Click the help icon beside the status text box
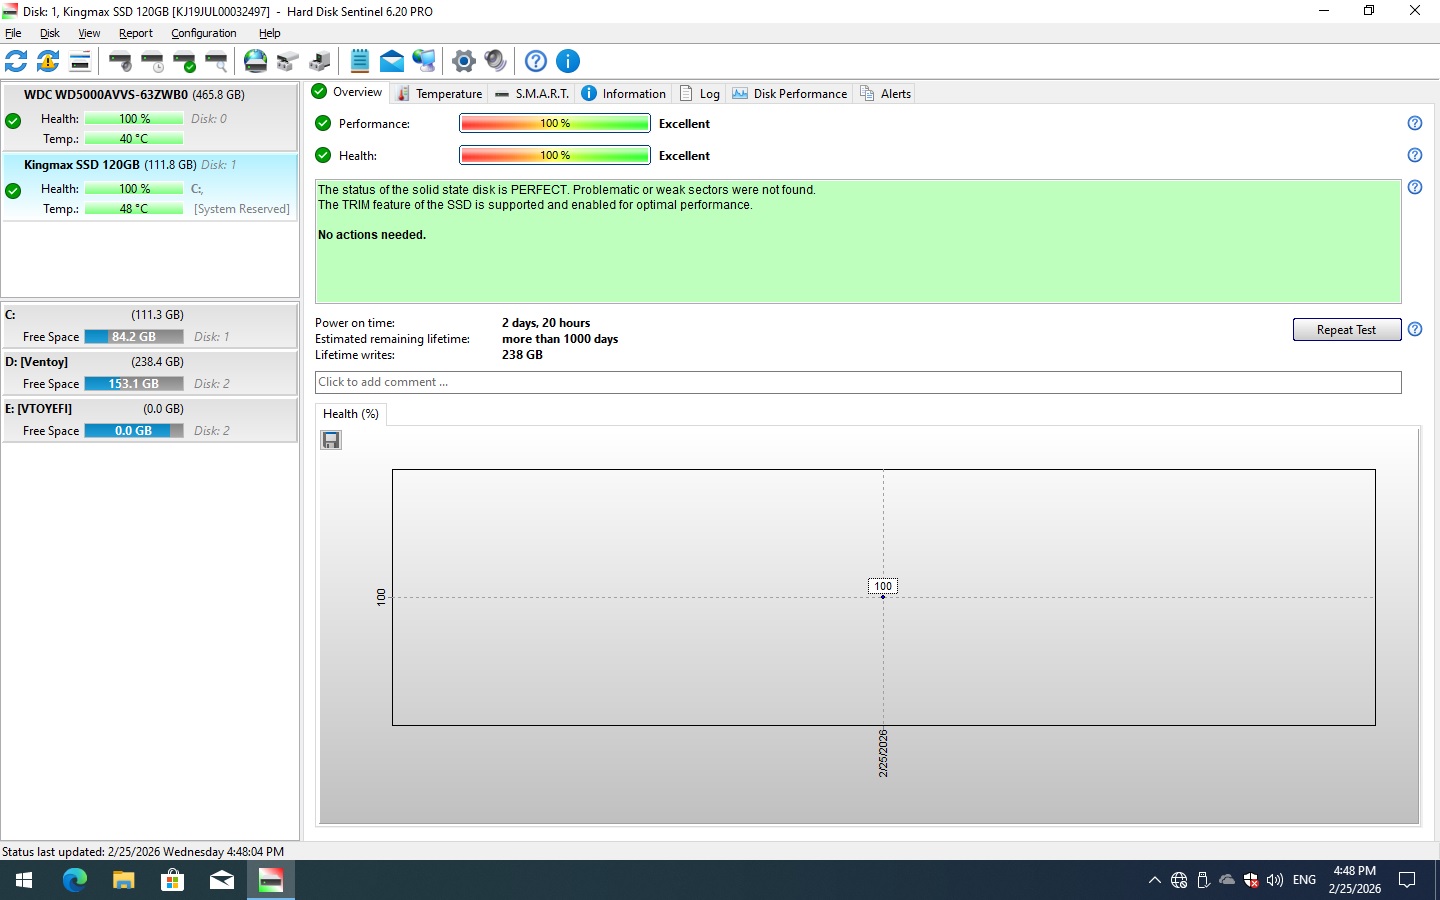Image resolution: width=1440 pixels, height=900 pixels. 1415,187
